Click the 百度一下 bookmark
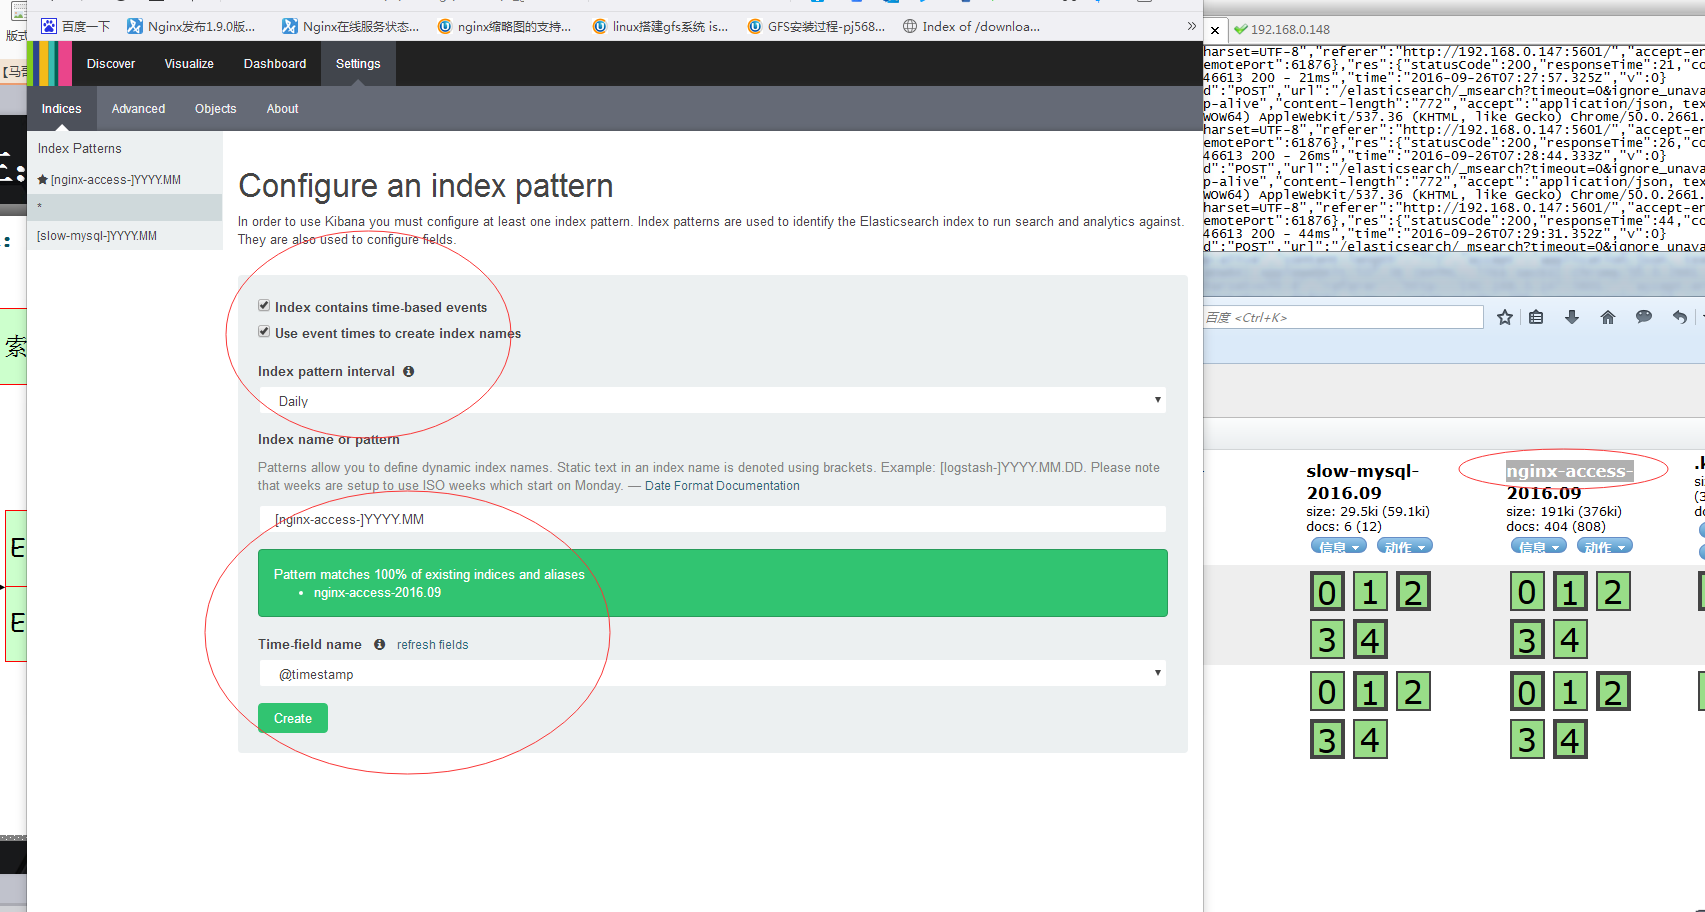 coord(76,27)
